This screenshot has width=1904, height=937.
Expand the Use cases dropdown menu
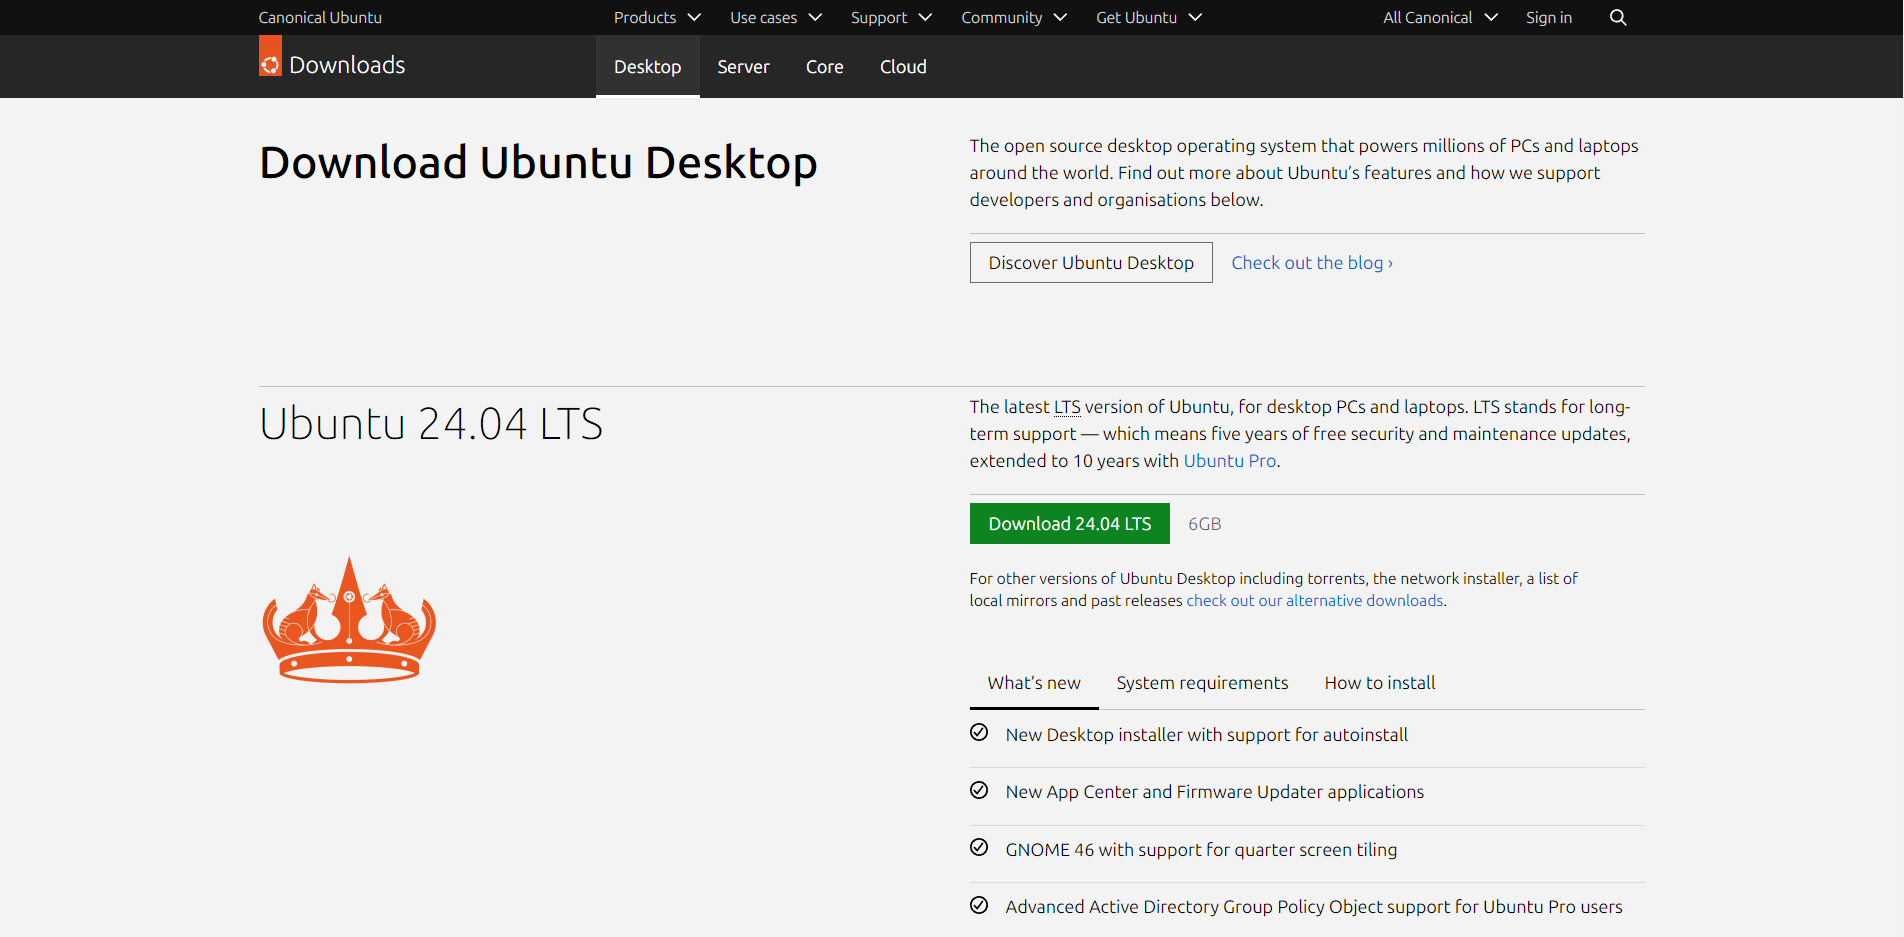point(776,17)
